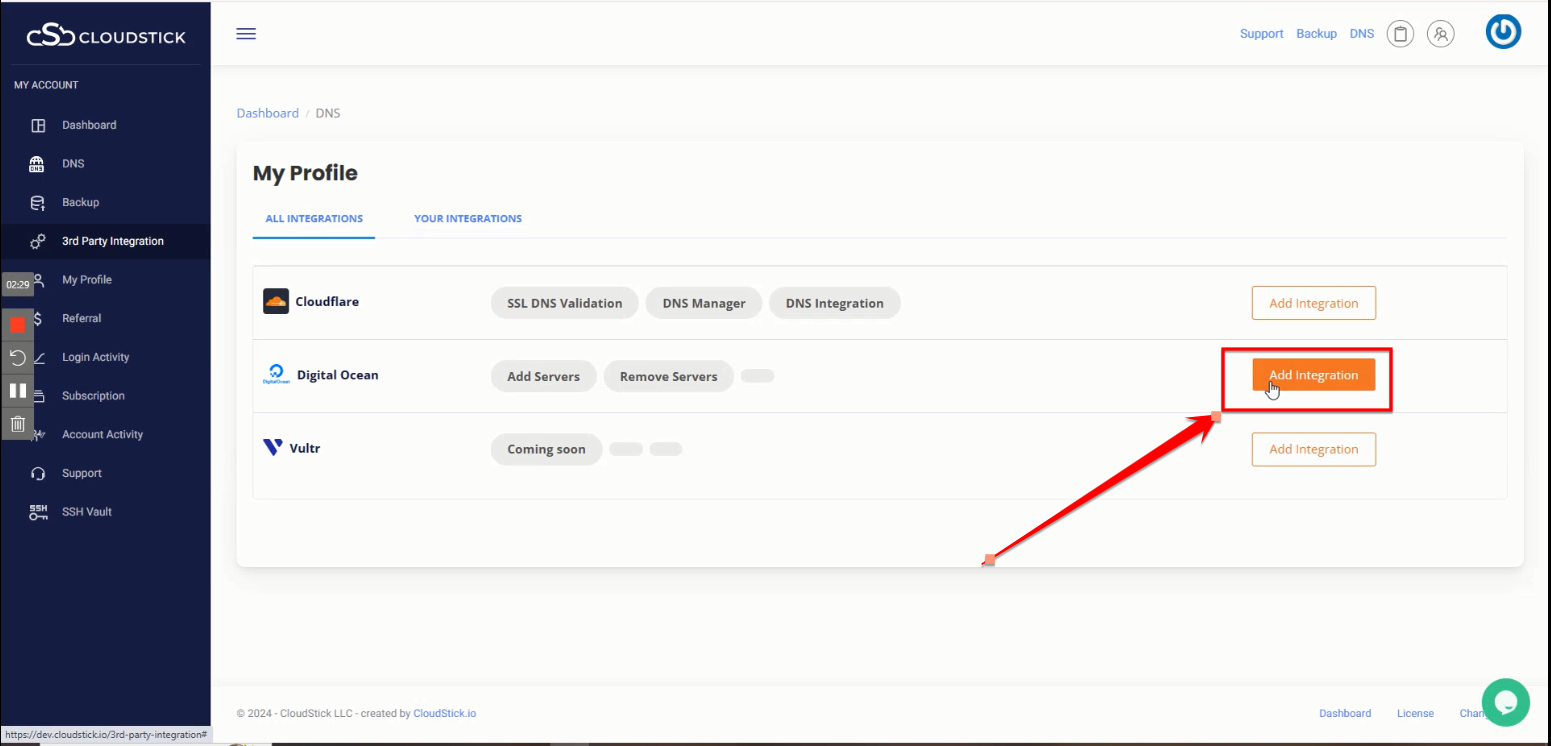
Task: Open the clipboard icon in header
Action: (x=1400, y=34)
